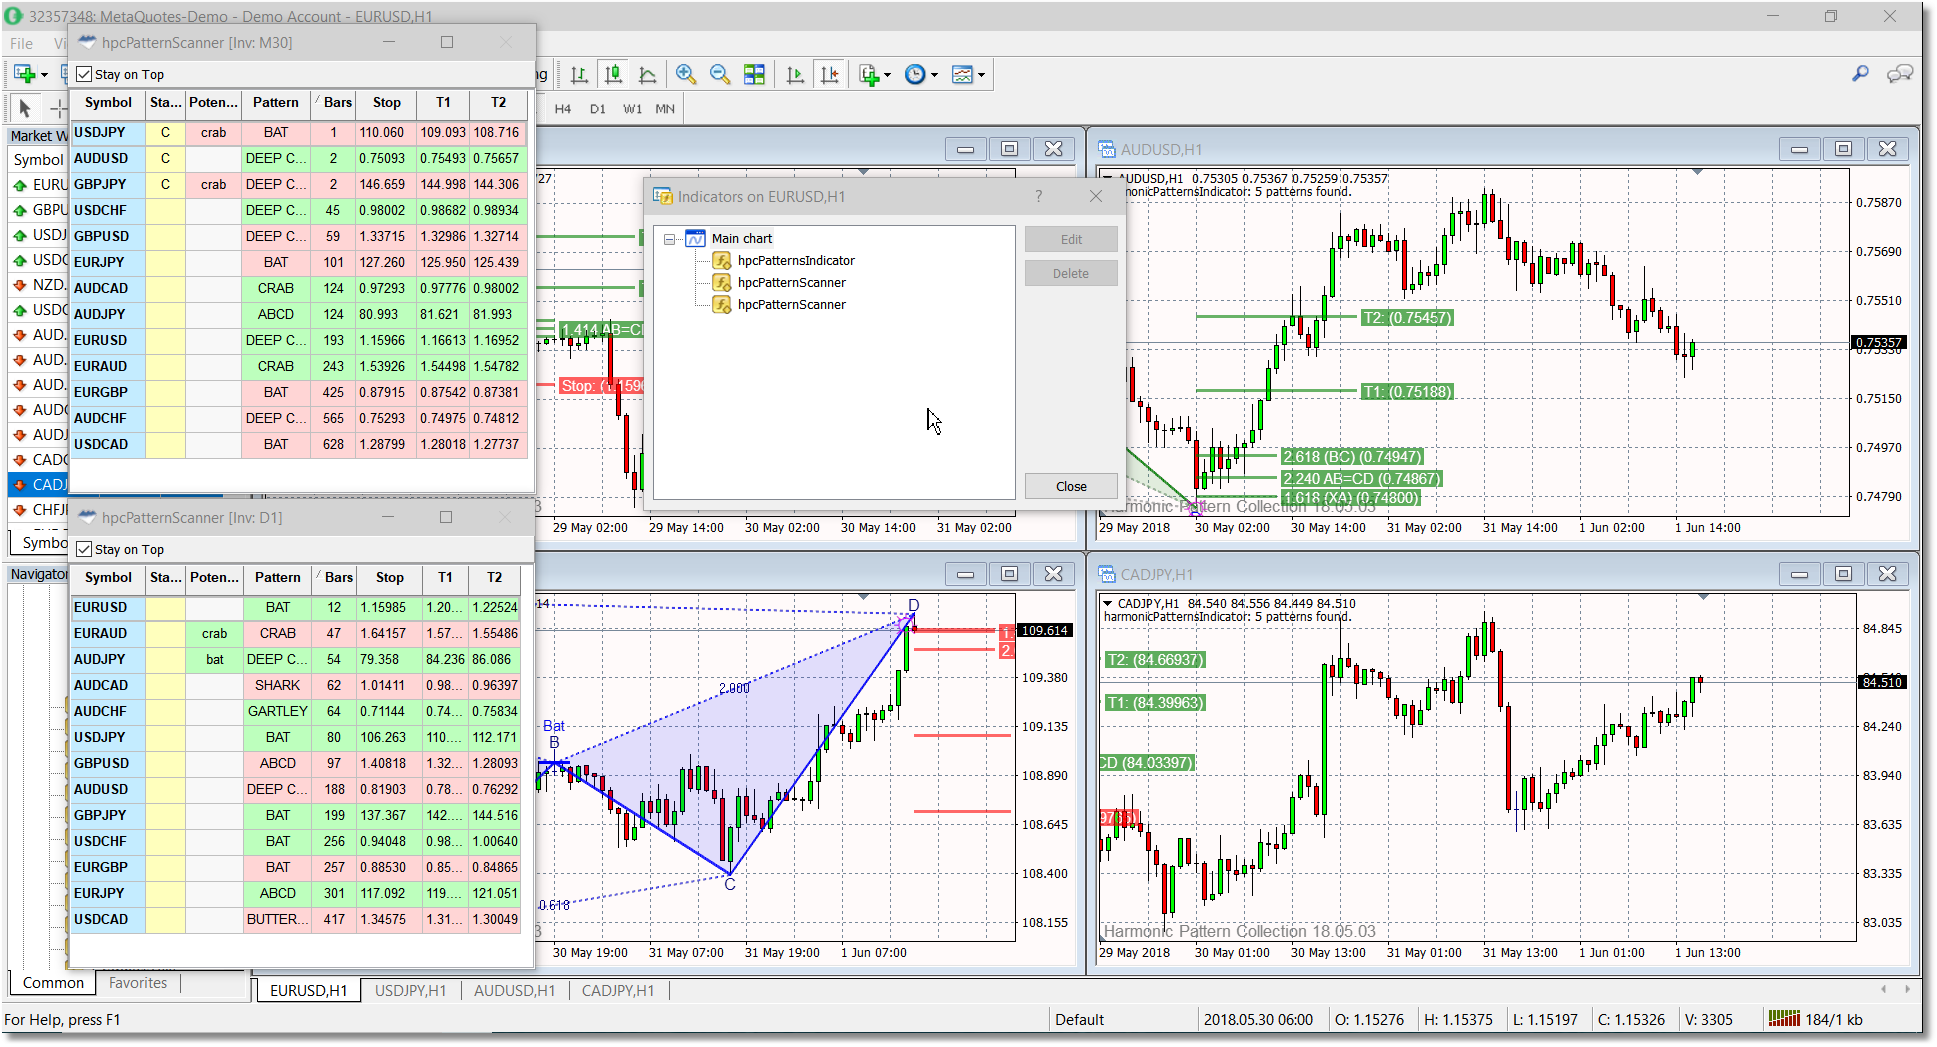Toggle Stay on Top in M30 scanner
Viewport: 1937px width, 1047px height.
pyautogui.click(x=84, y=74)
